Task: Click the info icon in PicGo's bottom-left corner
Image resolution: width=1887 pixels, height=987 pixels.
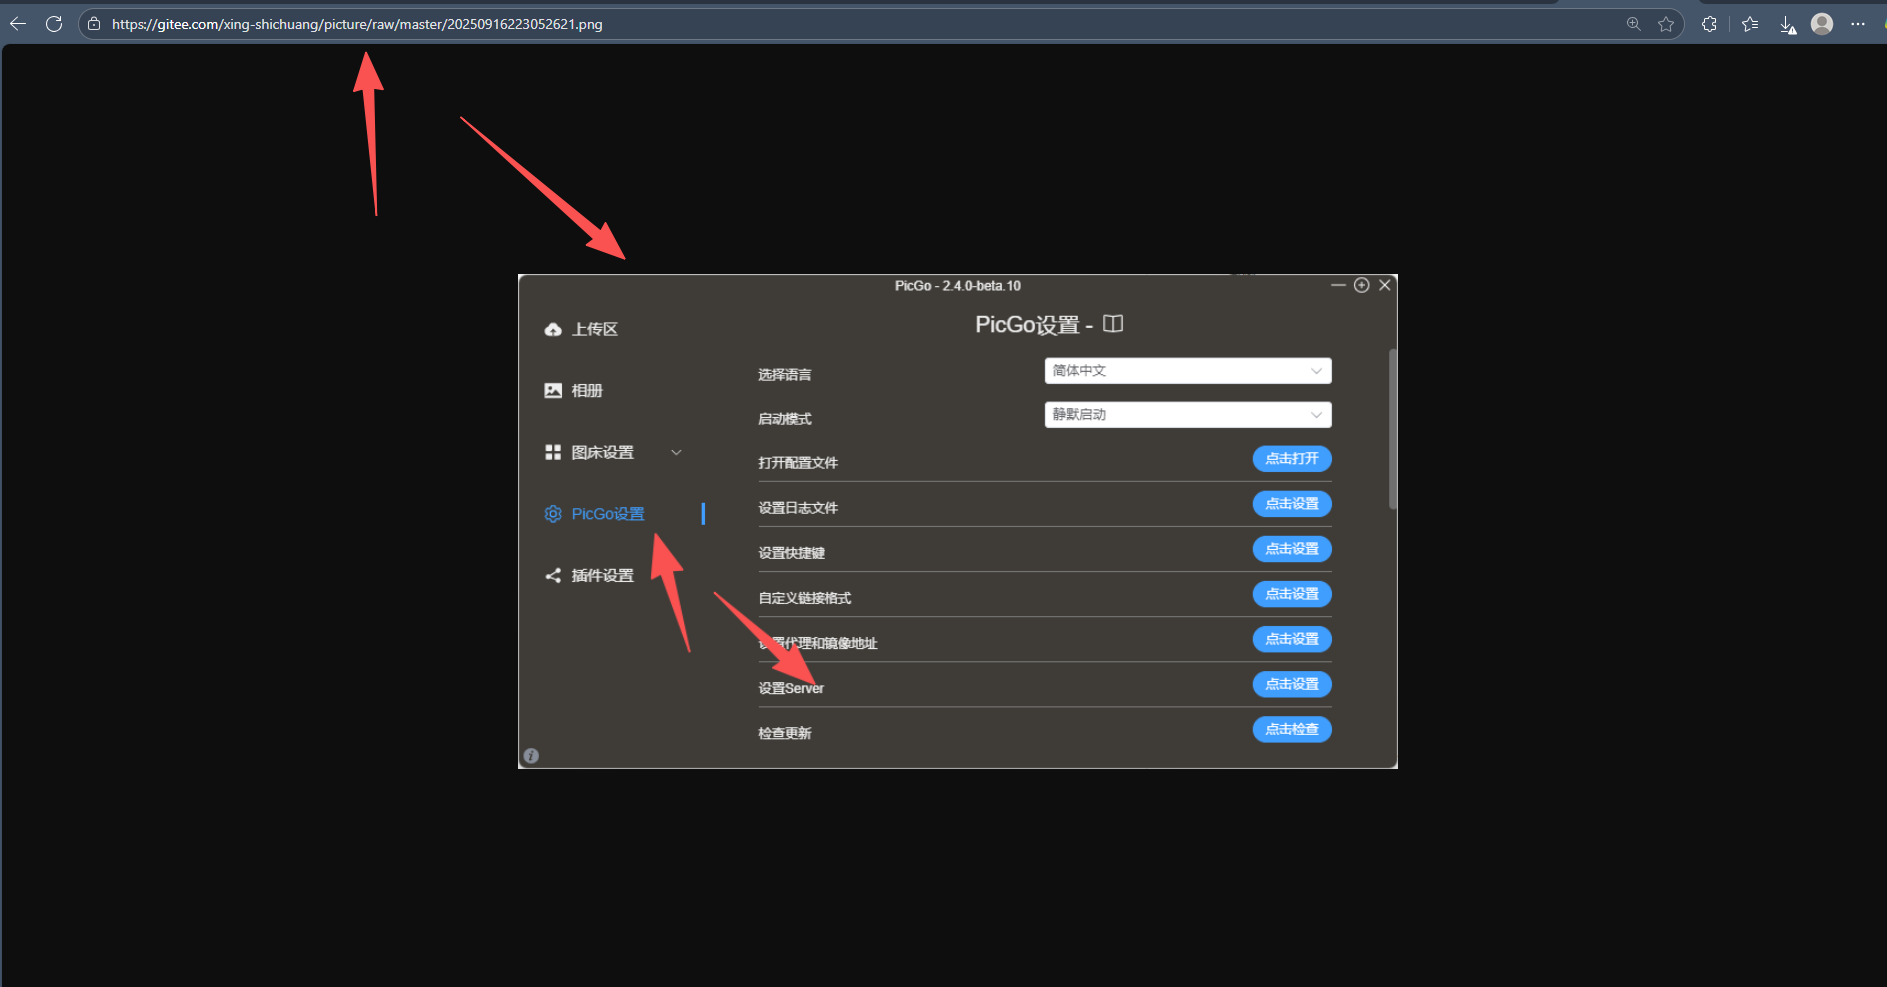Action: (531, 756)
